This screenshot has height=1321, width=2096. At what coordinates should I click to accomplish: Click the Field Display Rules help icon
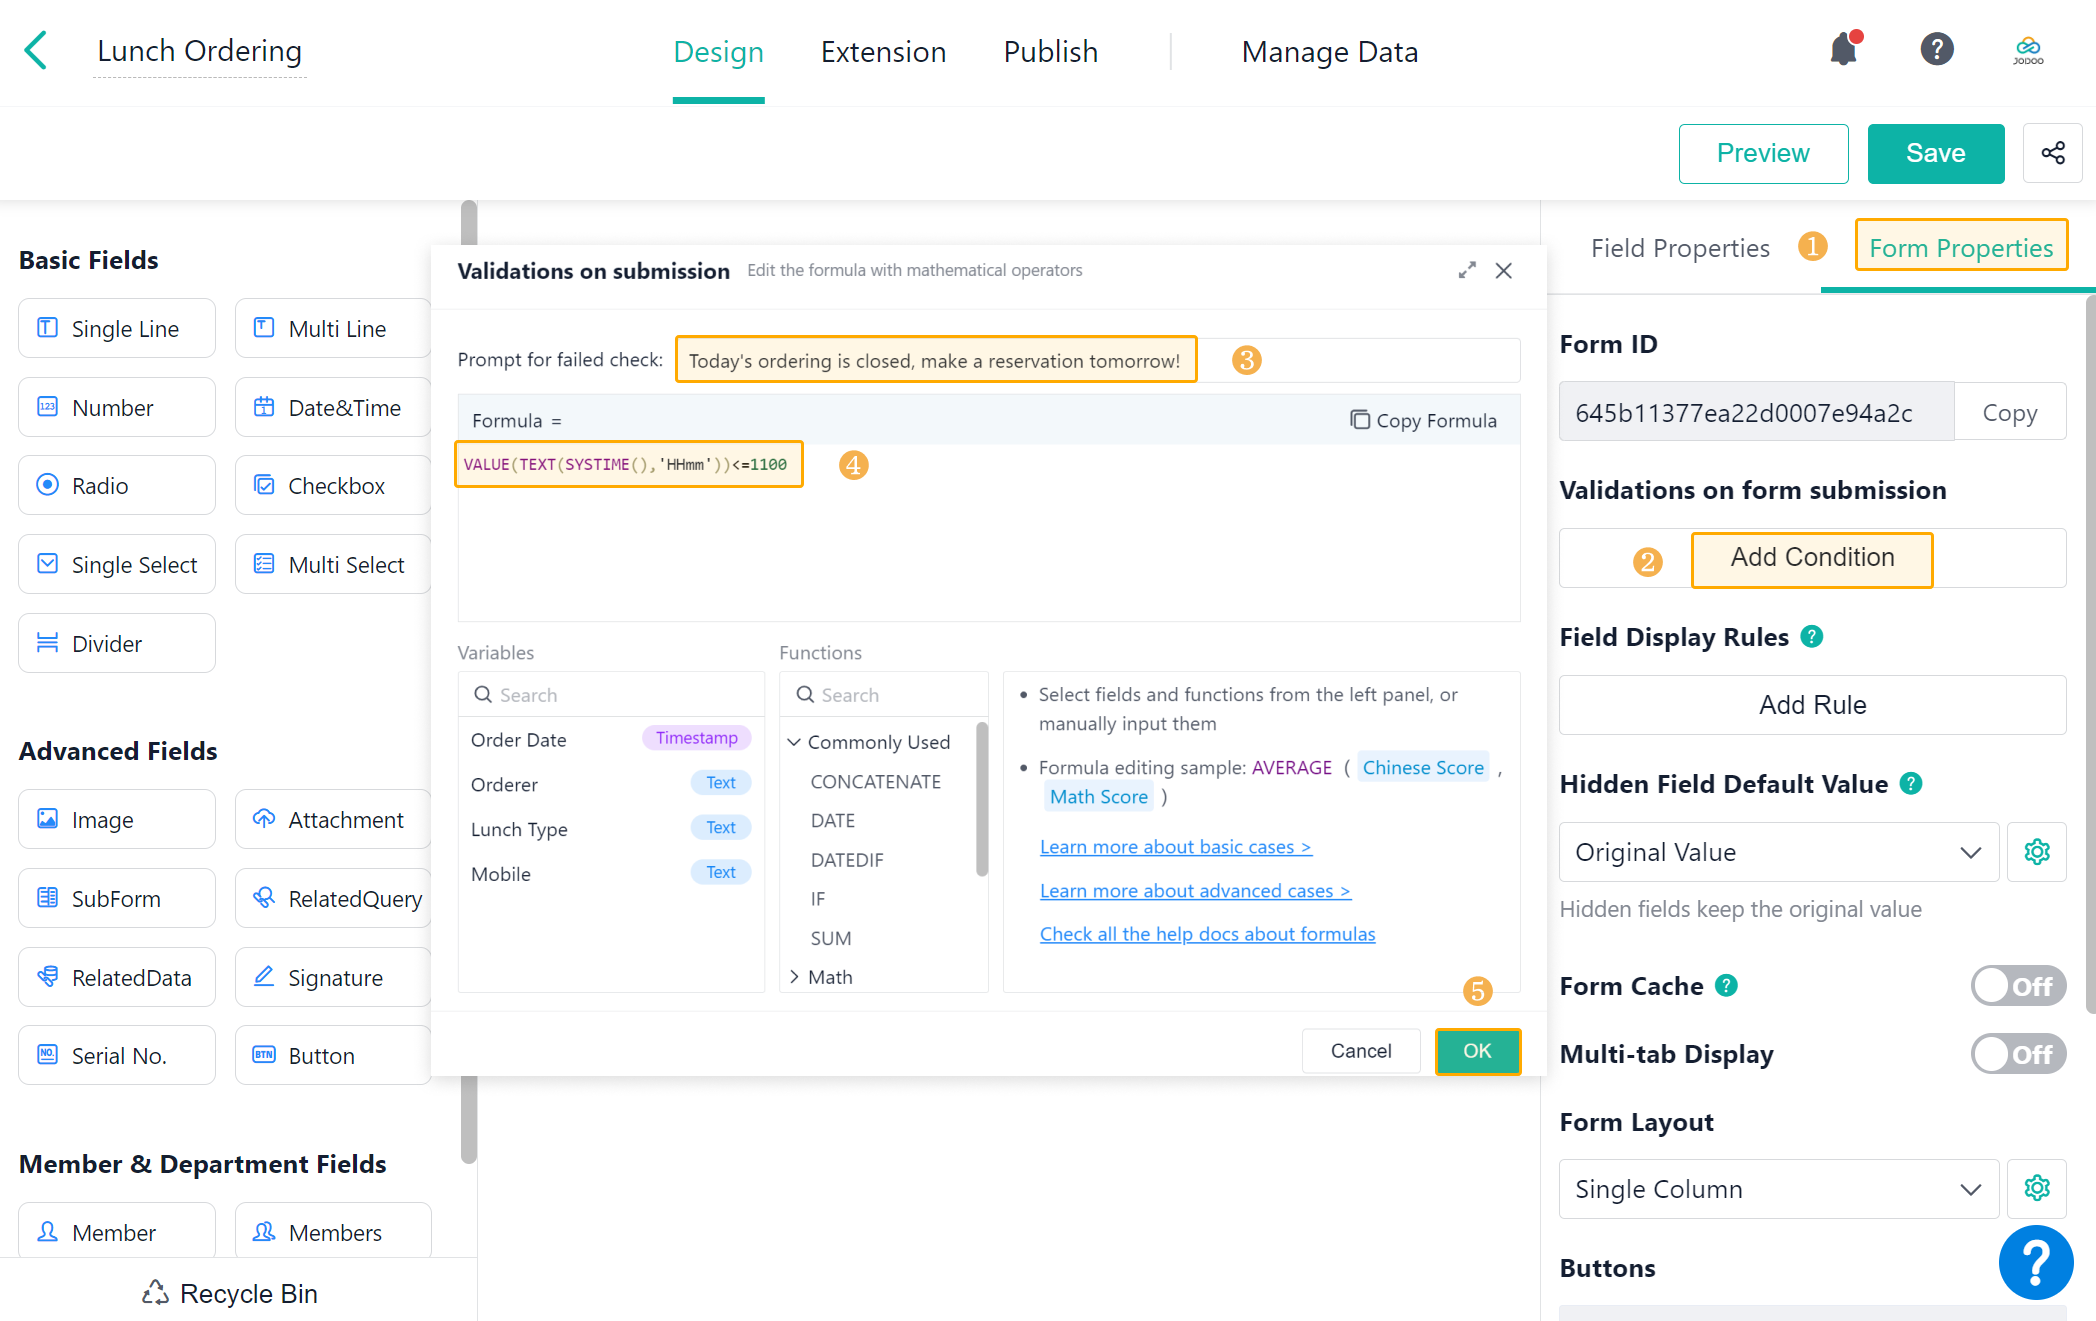point(1812,637)
